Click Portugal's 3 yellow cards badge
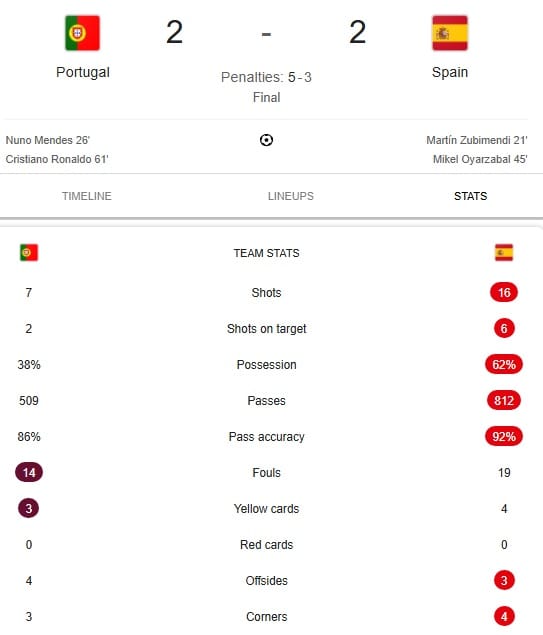The image size is (543, 635). pos(29,508)
